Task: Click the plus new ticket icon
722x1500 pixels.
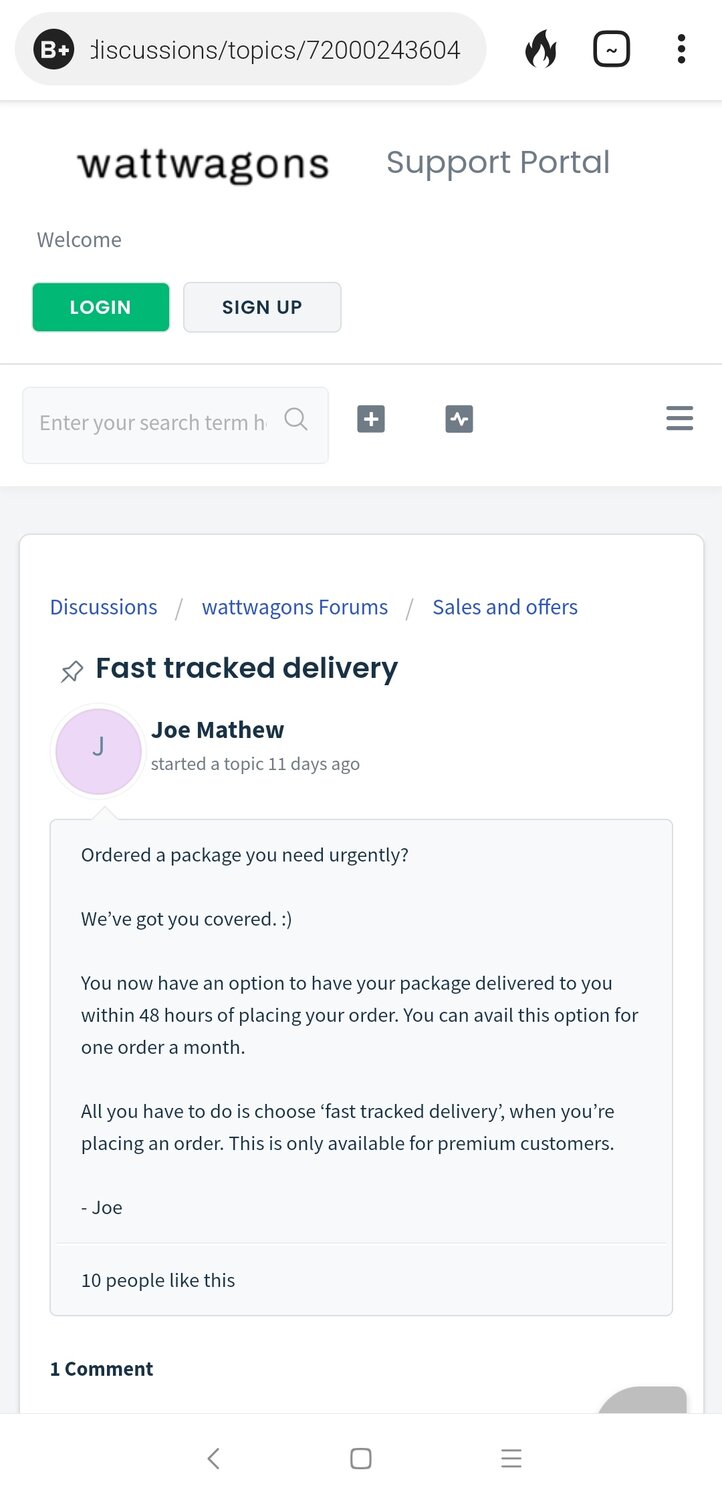Action: click(371, 420)
